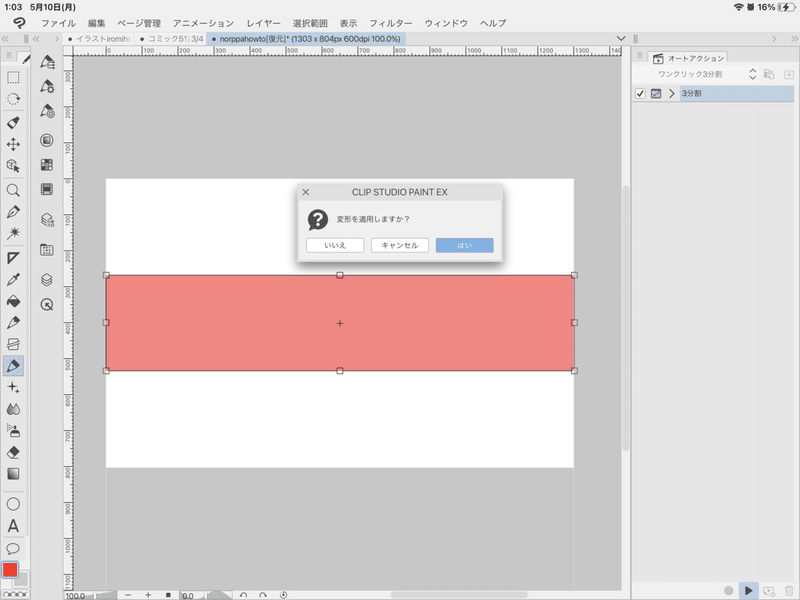This screenshot has height=600, width=800.
Task: Select the marker pen tool below selection tools
Action: 13,122
